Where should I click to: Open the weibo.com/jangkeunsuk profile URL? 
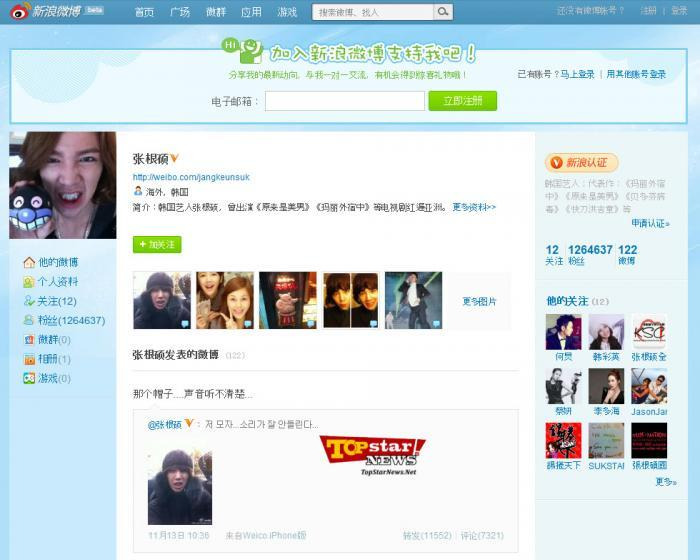(191, 177)
